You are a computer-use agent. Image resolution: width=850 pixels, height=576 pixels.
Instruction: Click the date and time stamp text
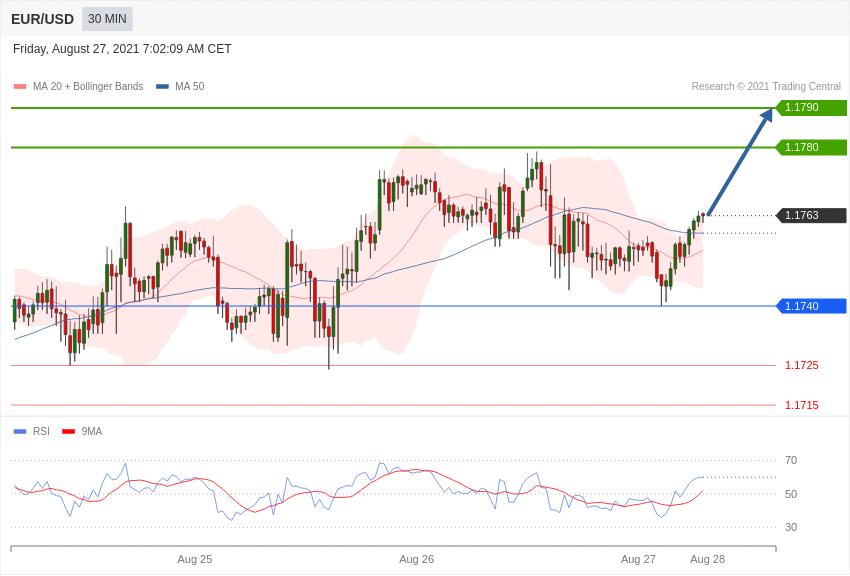pos(122,49)
